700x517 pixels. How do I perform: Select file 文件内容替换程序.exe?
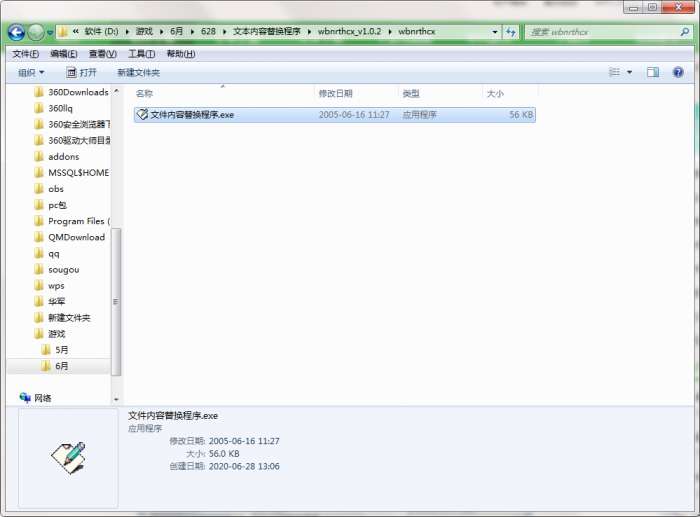pyautogui.click(x=334, y=115)
